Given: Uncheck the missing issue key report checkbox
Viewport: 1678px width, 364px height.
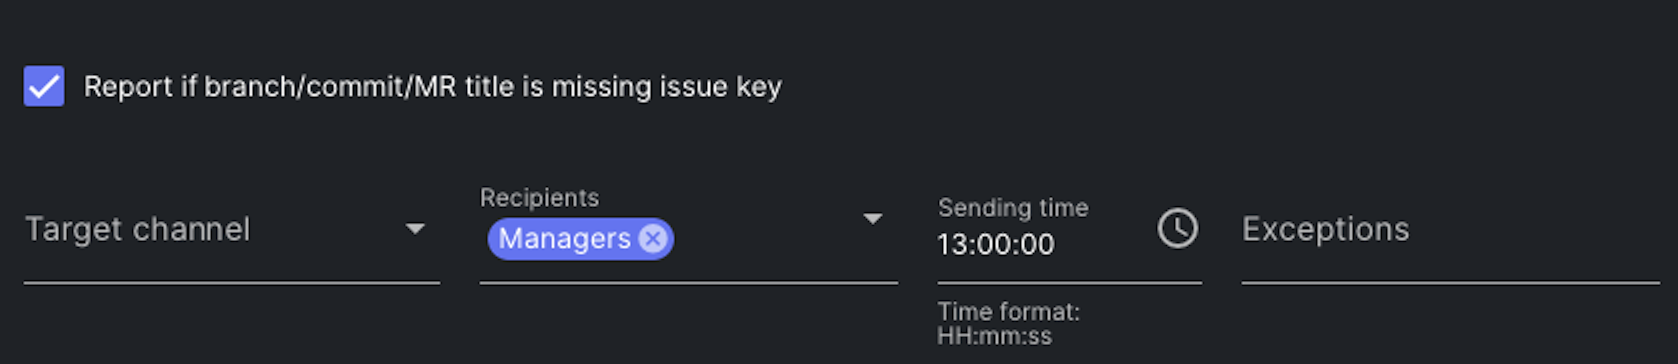Looking at the screenshot, I should pos(44,86).
